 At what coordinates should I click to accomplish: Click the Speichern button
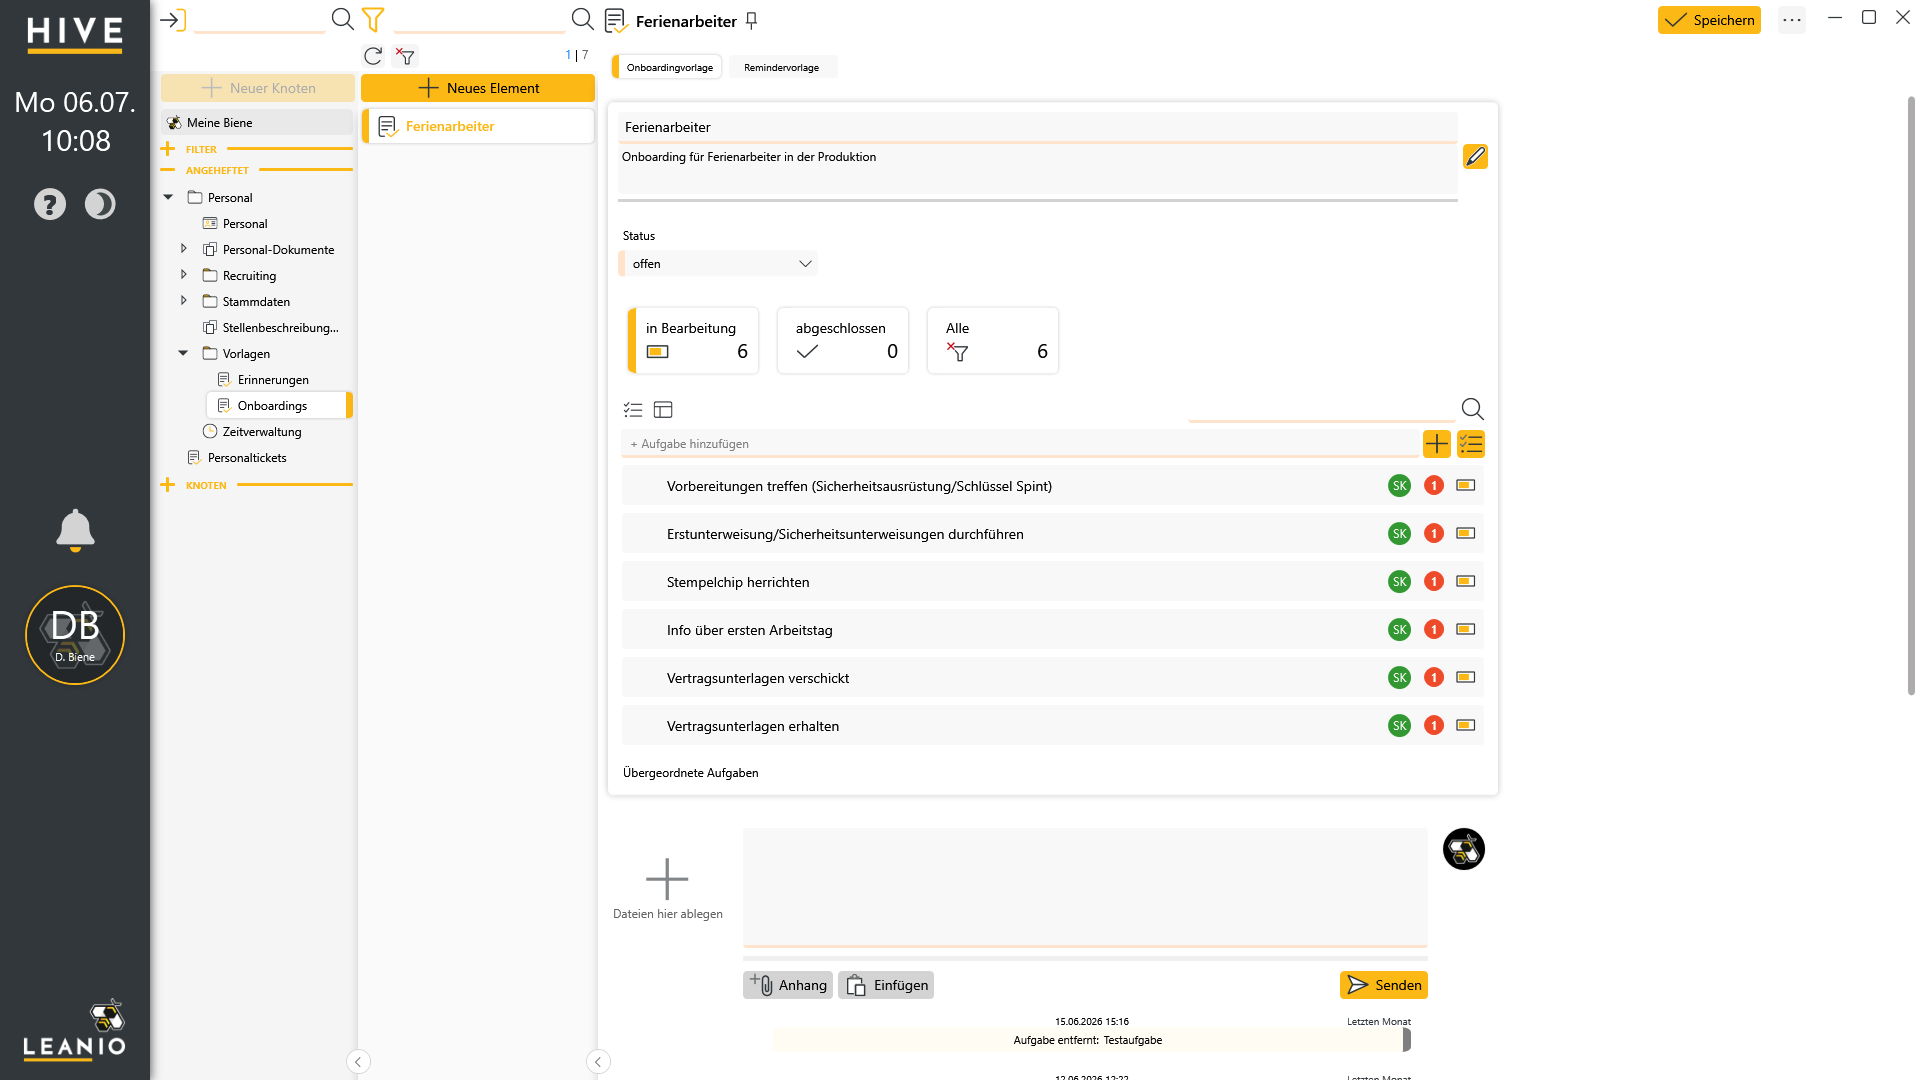pyautogui.click(x=1709, y=20)
